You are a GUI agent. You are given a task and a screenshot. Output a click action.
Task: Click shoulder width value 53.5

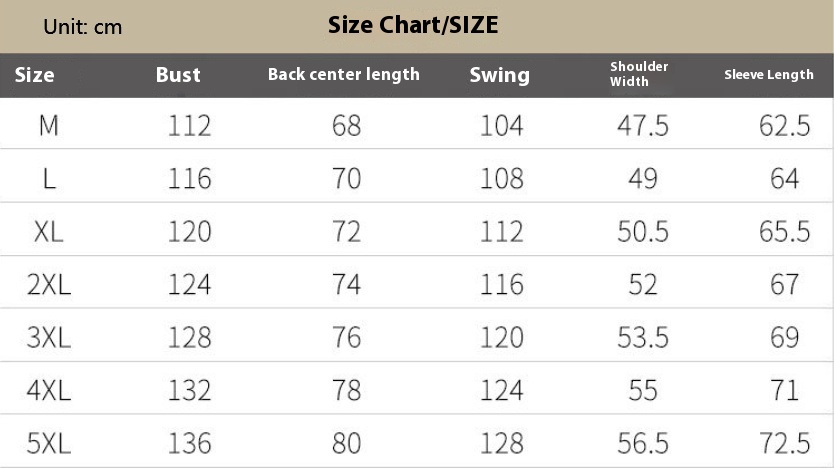click(x=643, y=338)
